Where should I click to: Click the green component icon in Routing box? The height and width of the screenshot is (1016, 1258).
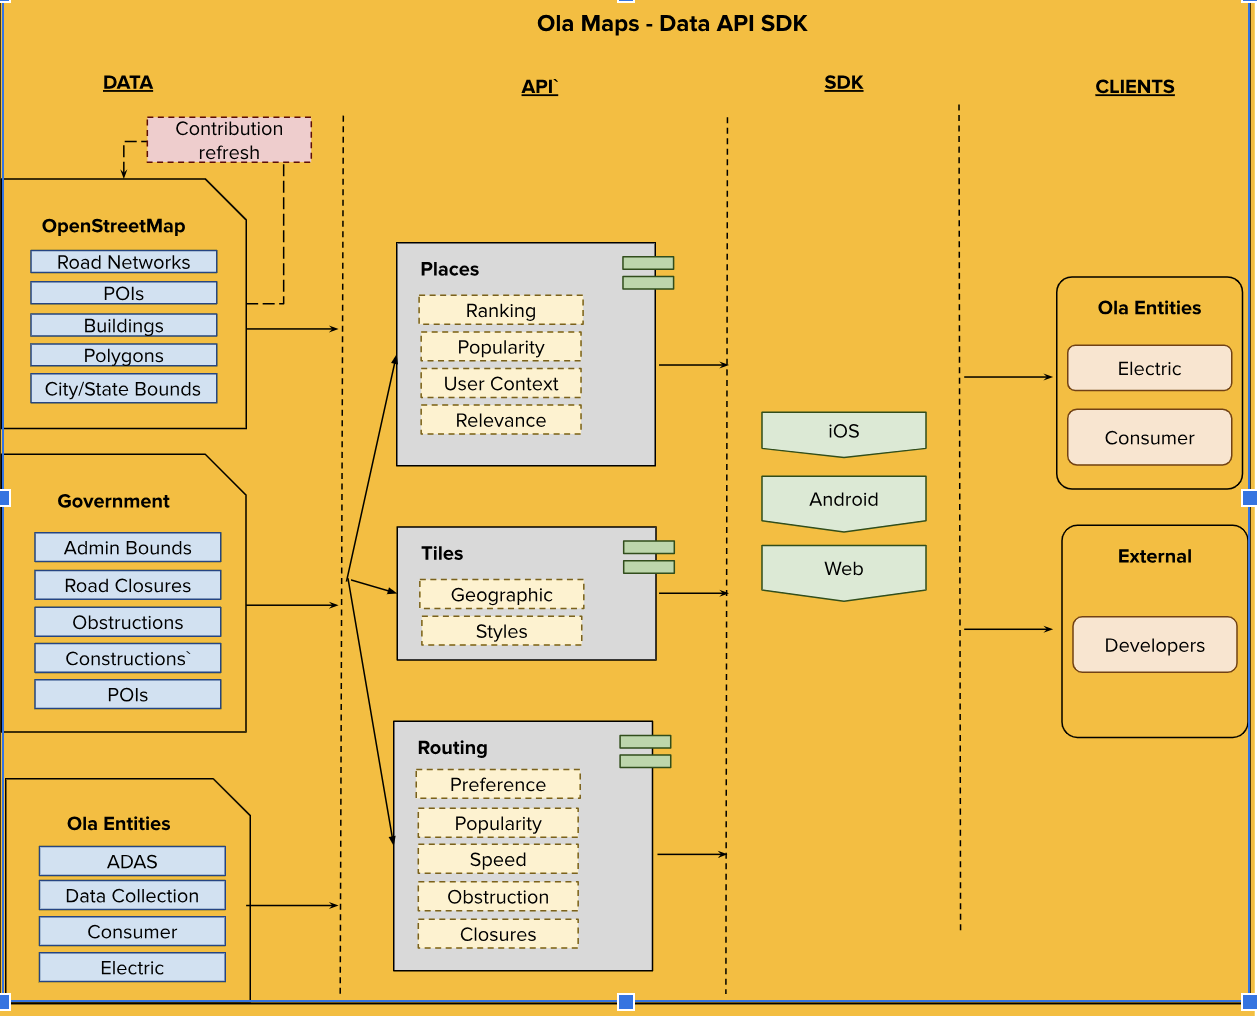645,752
